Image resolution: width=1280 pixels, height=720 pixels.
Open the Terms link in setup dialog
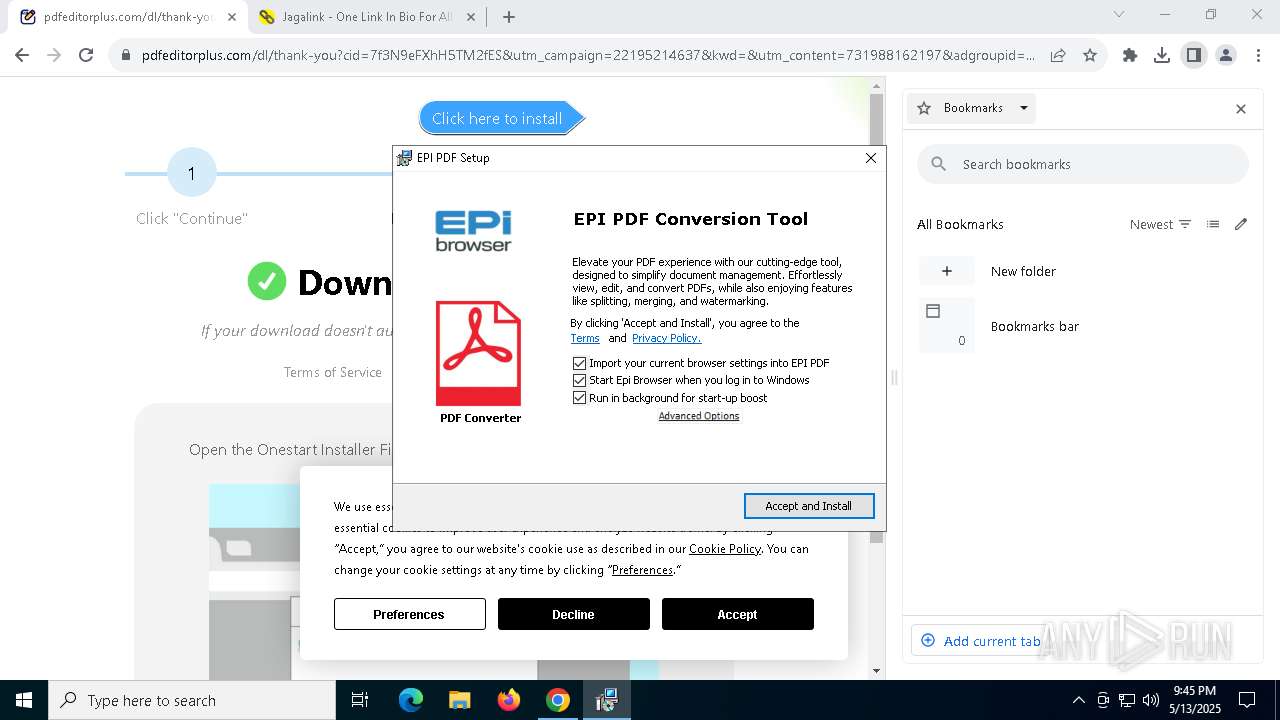point(585,338)
